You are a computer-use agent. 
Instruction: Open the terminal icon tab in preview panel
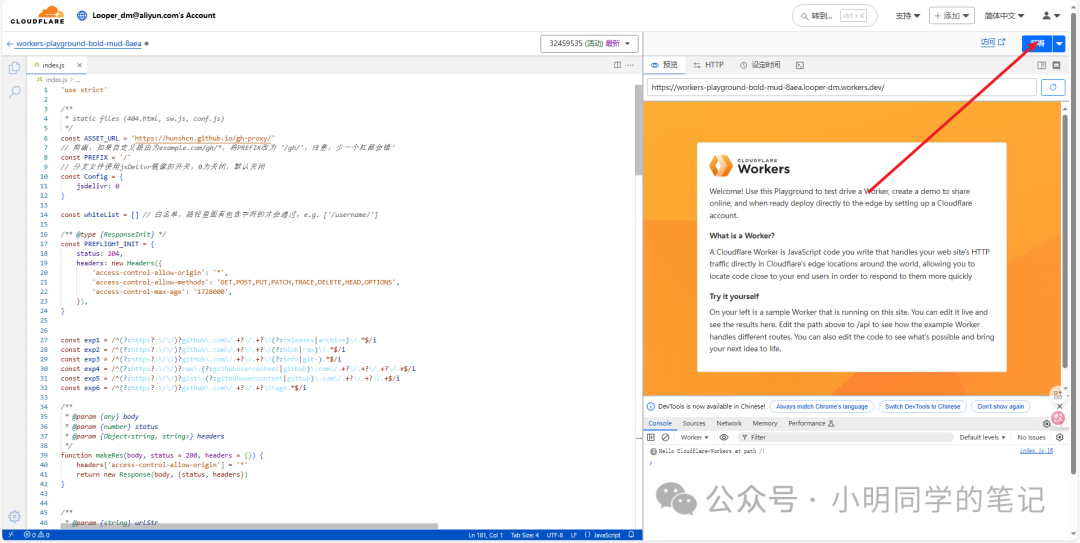[x=800, y=65]
